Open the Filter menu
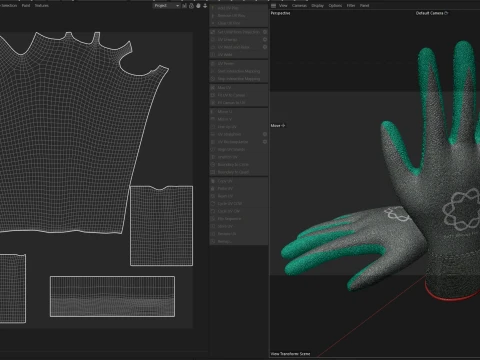 click(351, 6)
